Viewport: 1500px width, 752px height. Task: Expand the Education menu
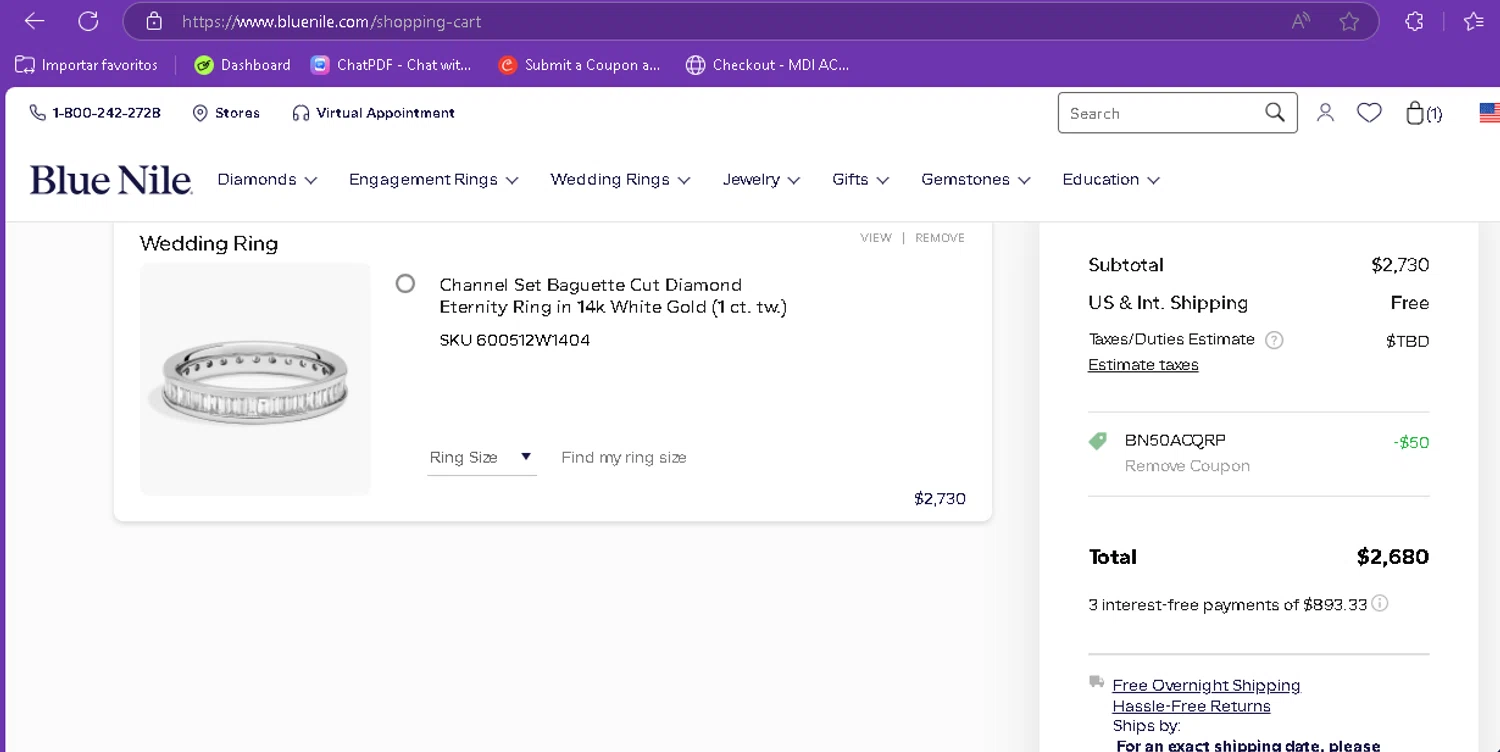[1110, 180]
